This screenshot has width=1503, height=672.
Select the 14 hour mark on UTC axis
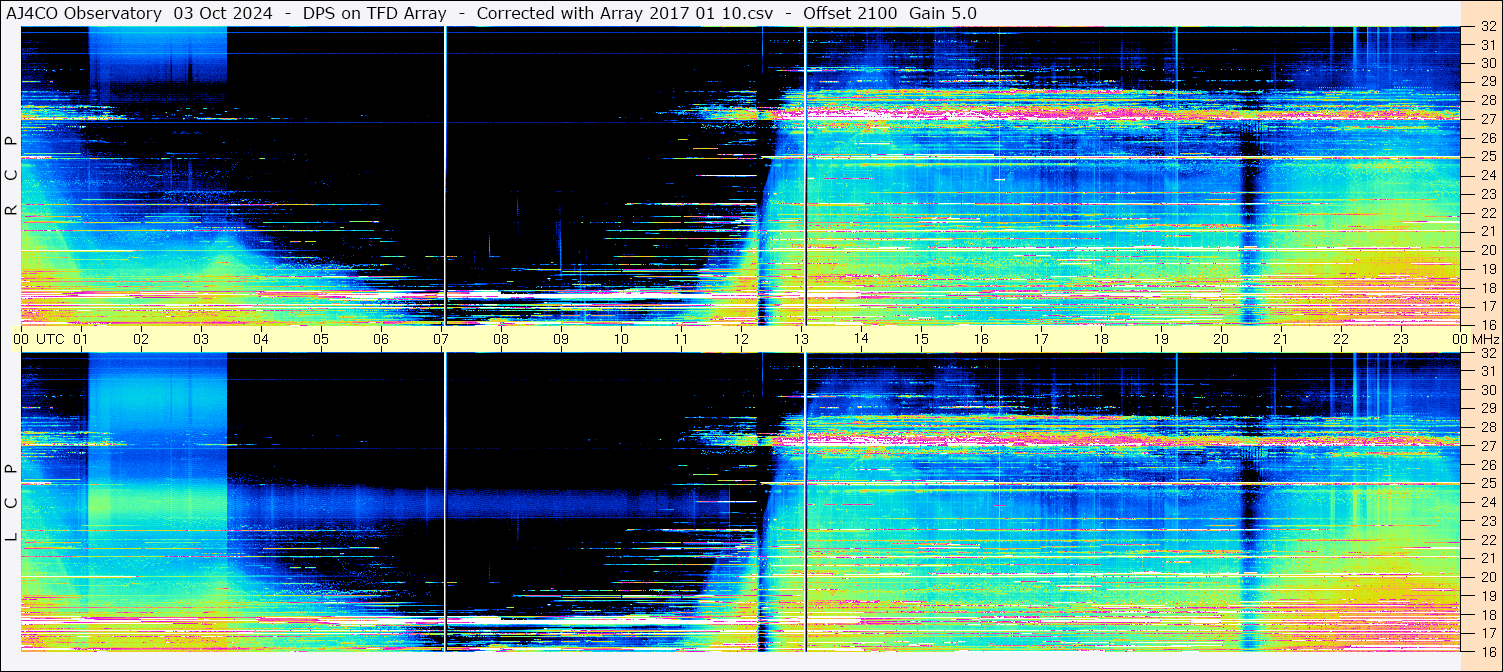click(x=861, y=339)
